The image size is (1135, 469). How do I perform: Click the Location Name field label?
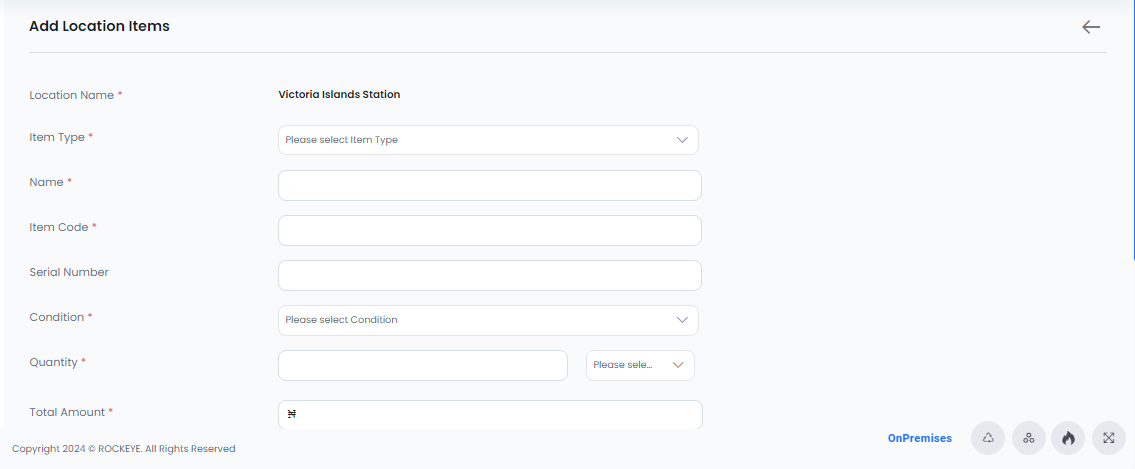click(x=72, y=95)
